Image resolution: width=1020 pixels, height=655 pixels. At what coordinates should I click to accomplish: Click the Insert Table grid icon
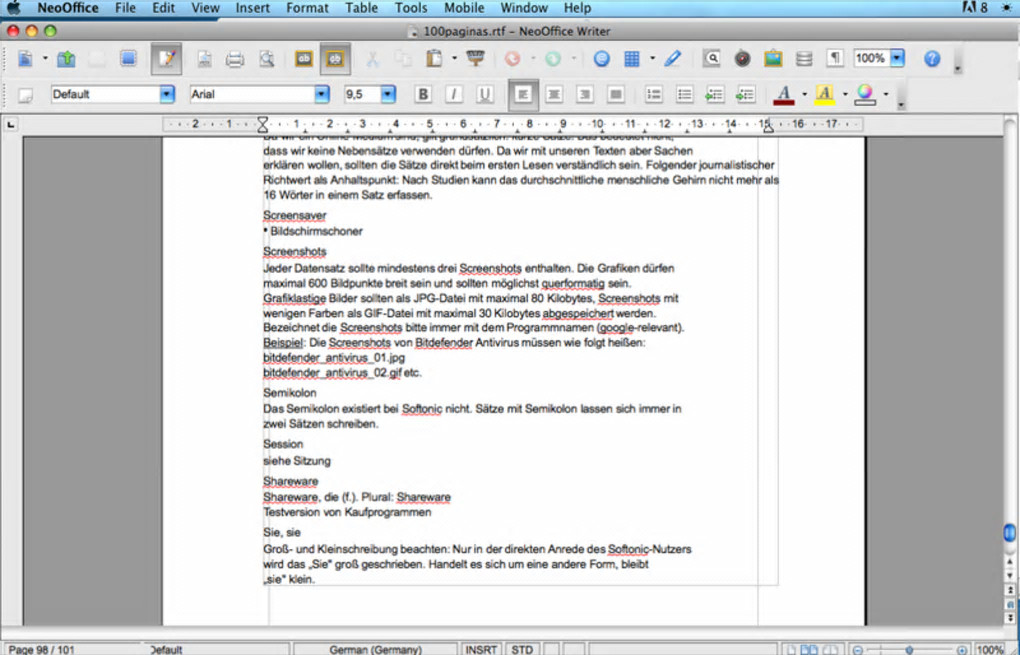point(632,59)
